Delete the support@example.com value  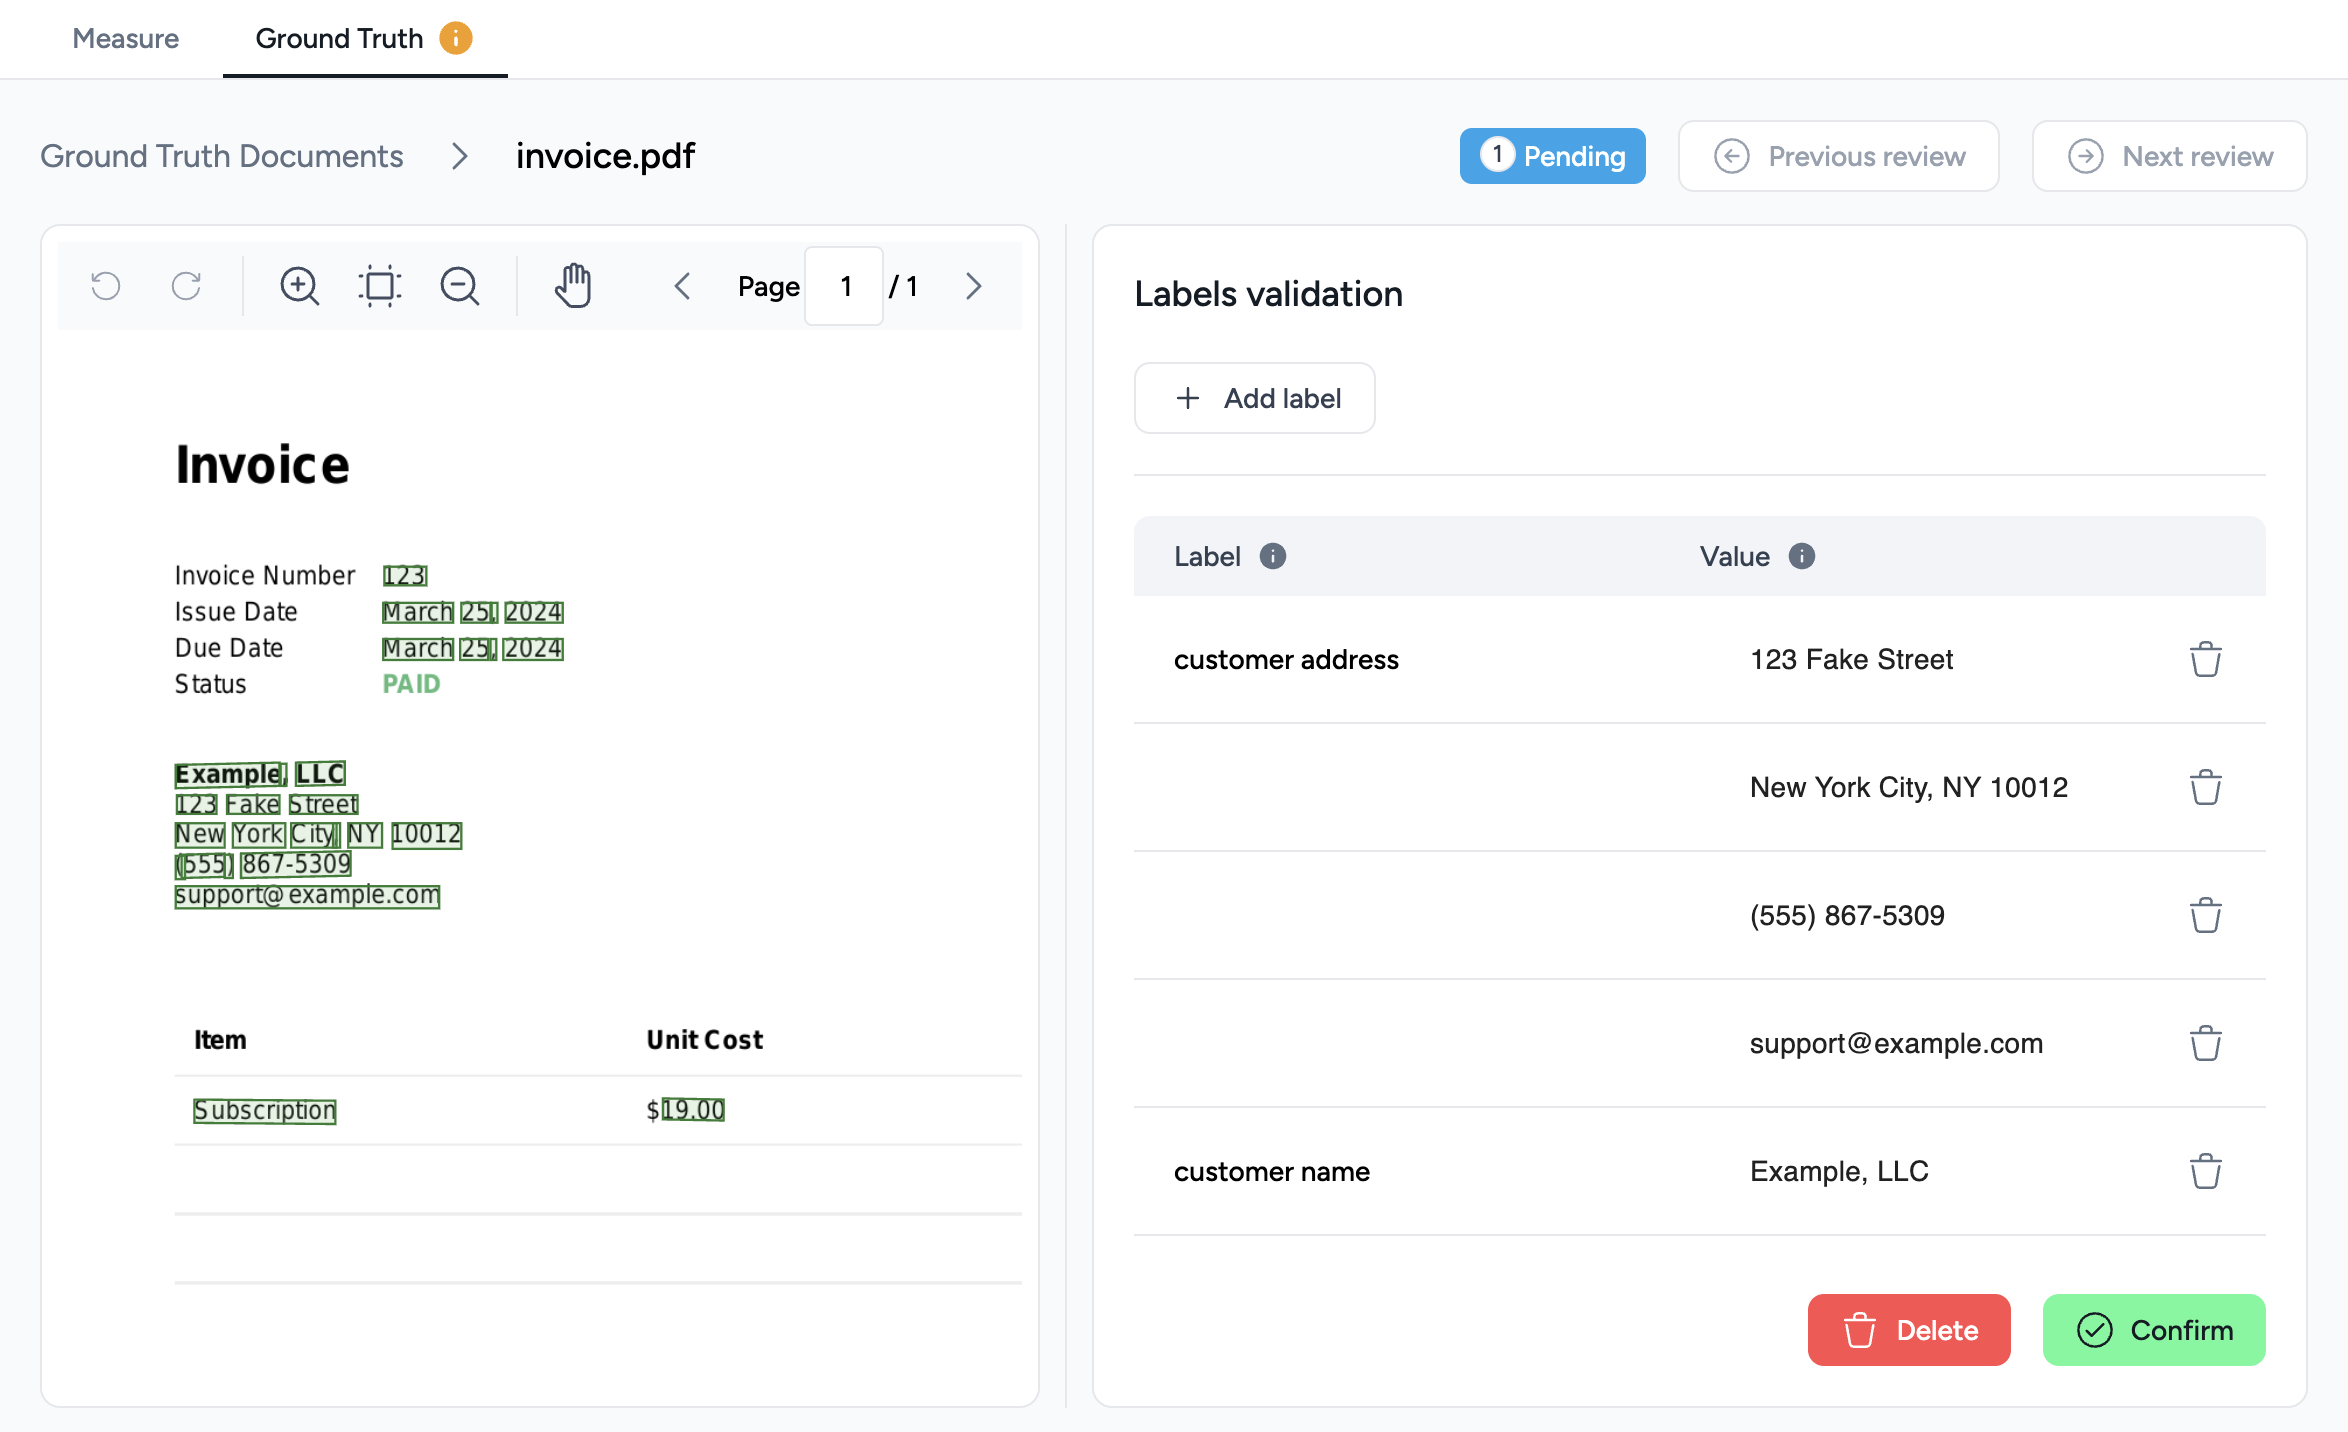point(2205,1044)
